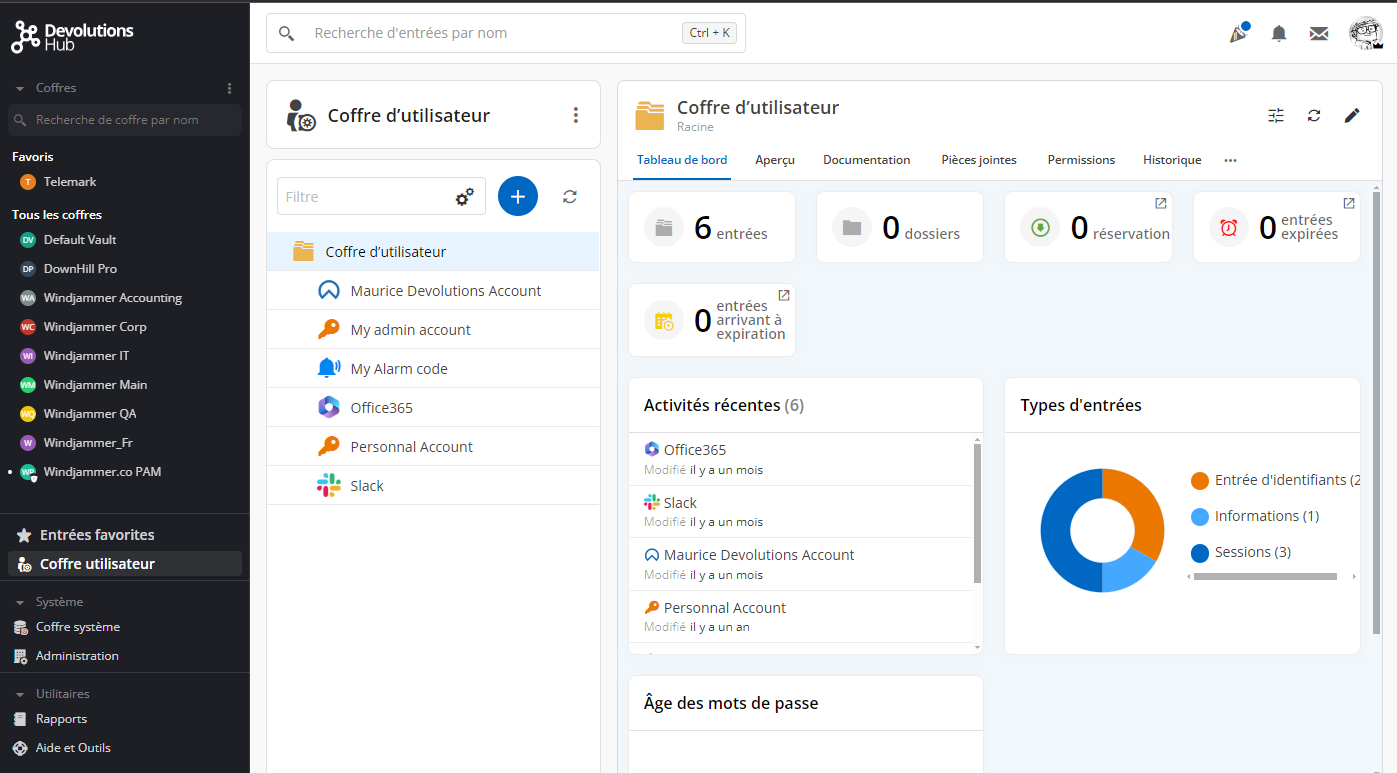1397x773 pixels.
Task: Select the Office365 entry
Action: (x=433, y=408)
